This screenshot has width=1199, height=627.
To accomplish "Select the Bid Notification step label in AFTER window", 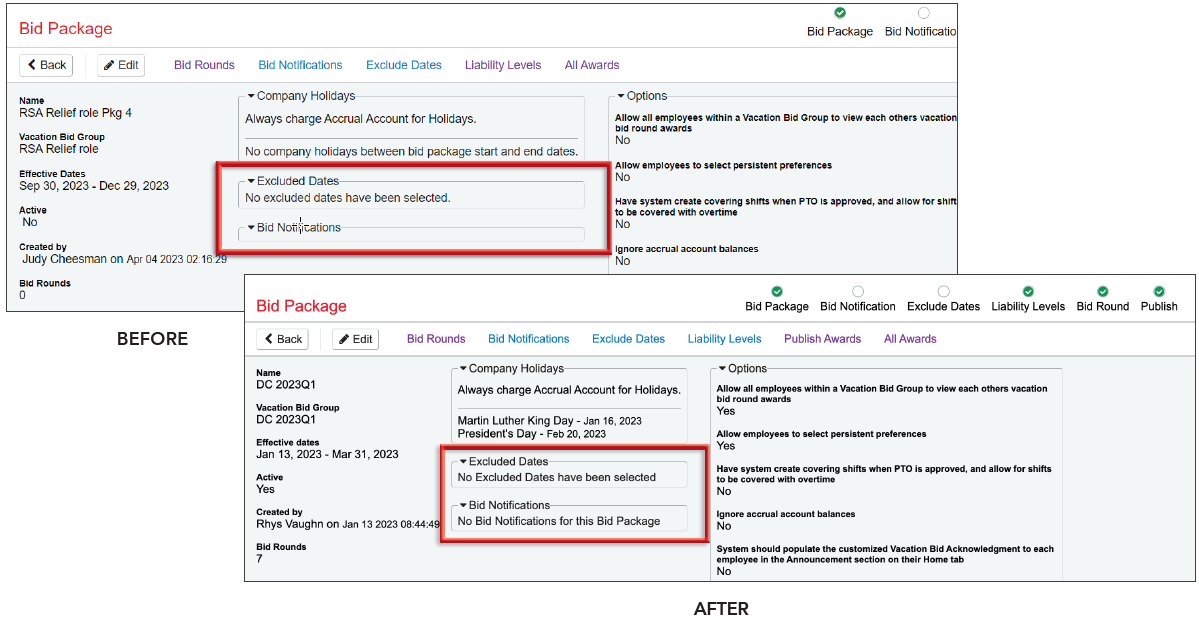I will 858,307.
